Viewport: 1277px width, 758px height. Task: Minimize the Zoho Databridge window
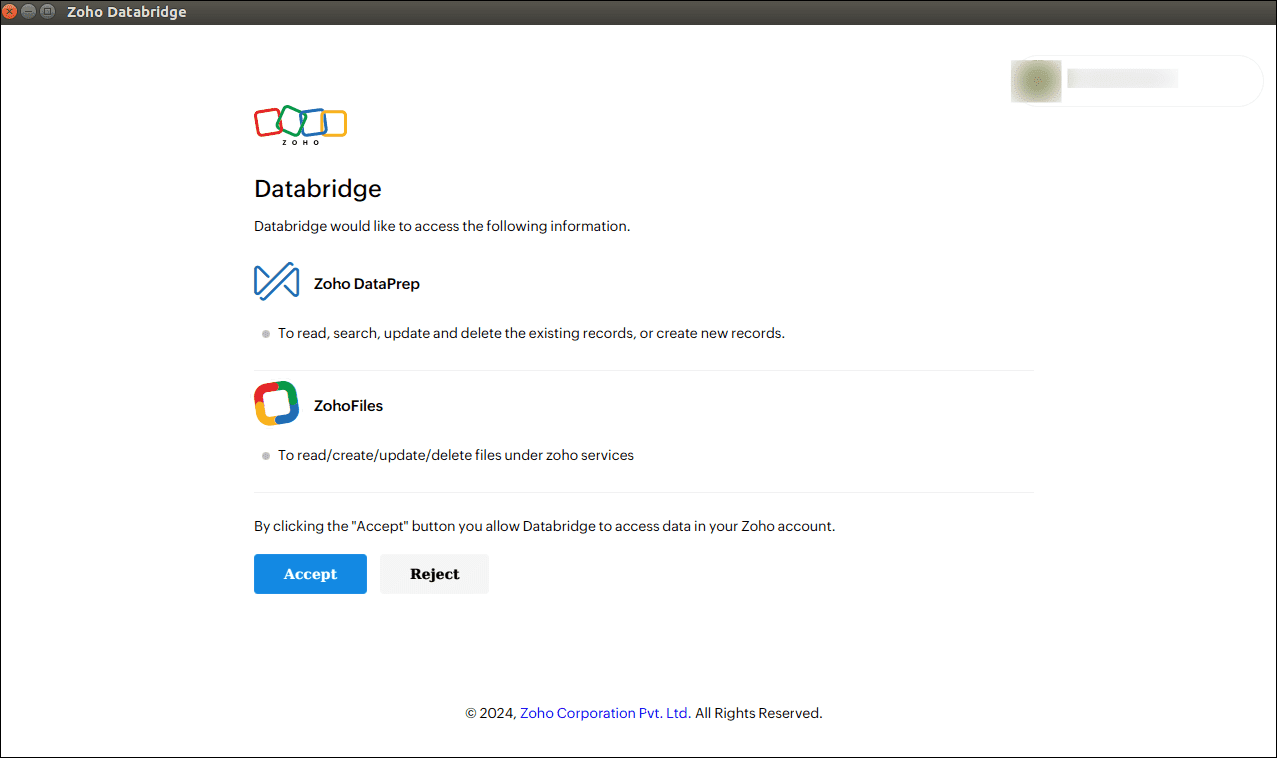point(29,12)
